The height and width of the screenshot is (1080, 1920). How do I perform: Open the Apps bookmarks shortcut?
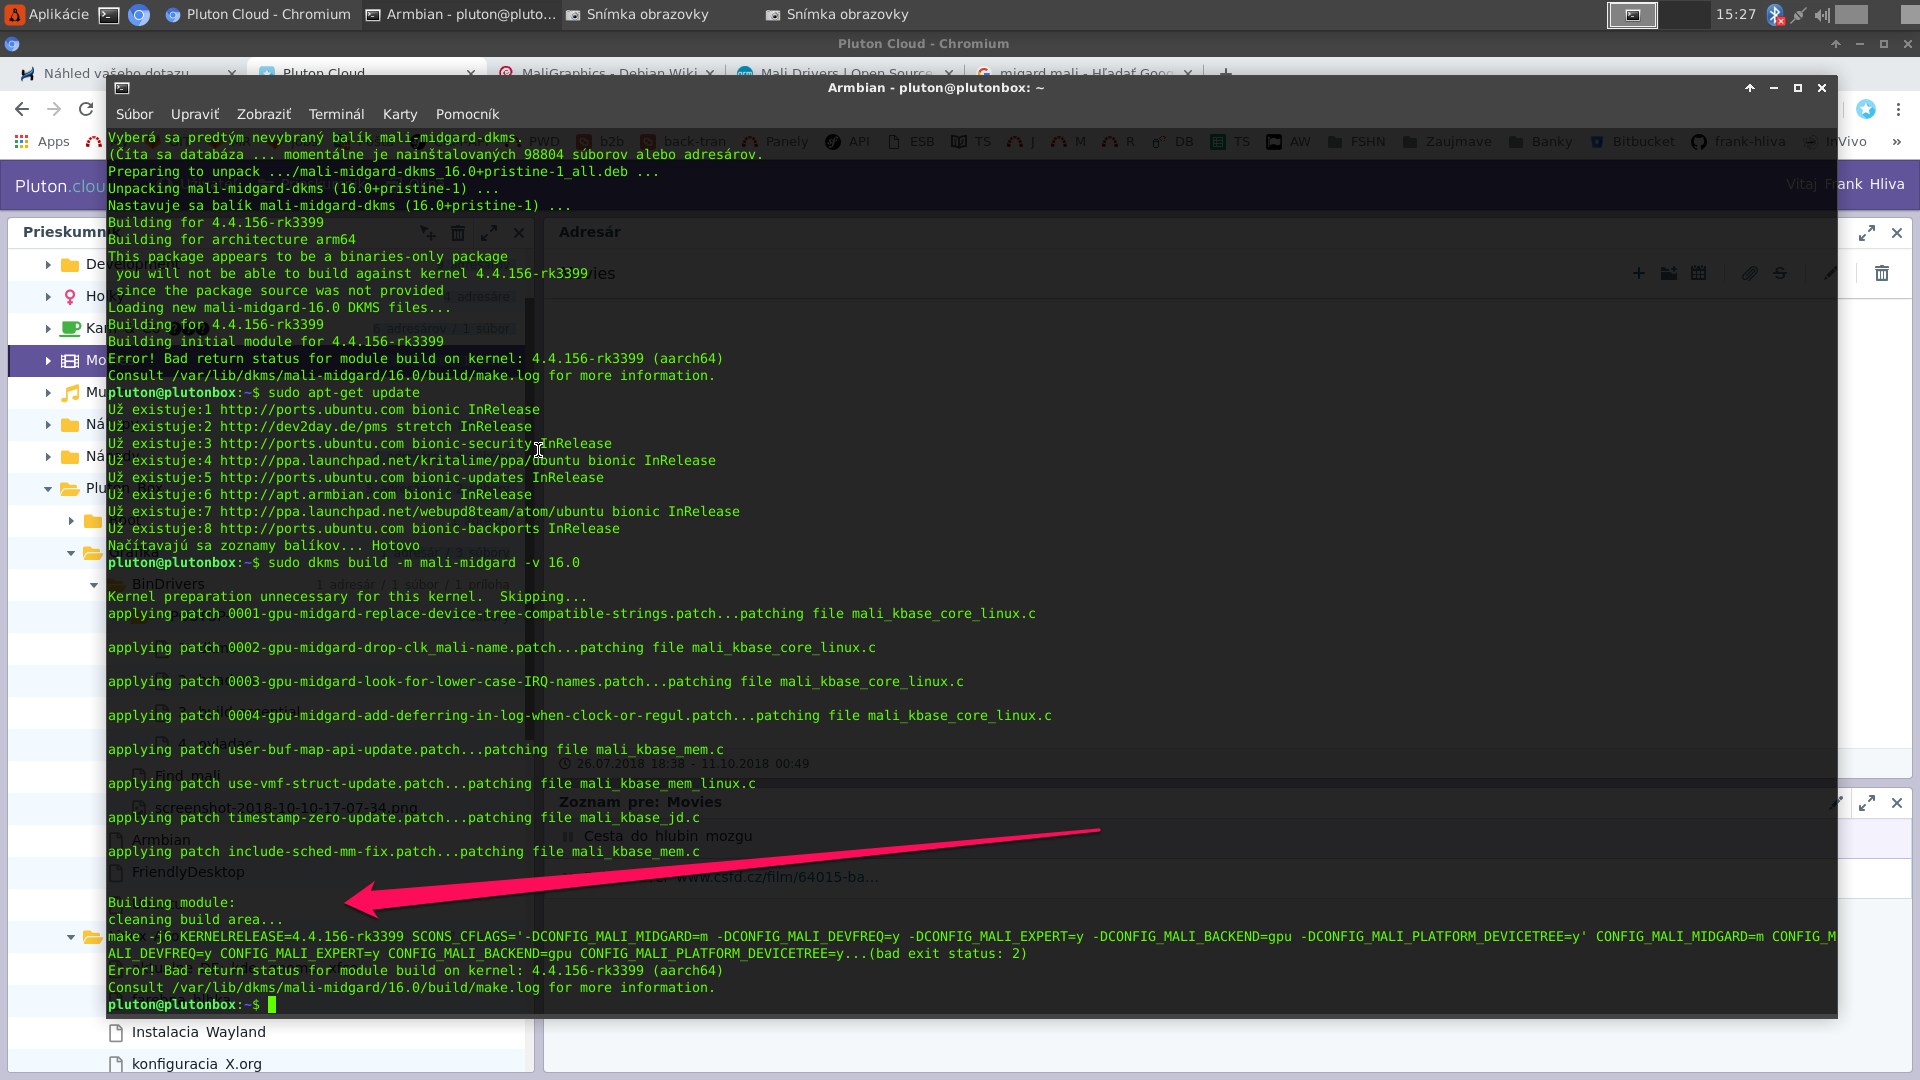click(x=42, y=142)
